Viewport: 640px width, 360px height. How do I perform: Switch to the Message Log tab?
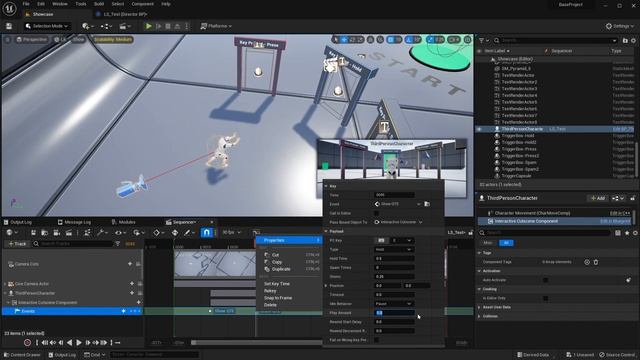(x=74, y=222)
